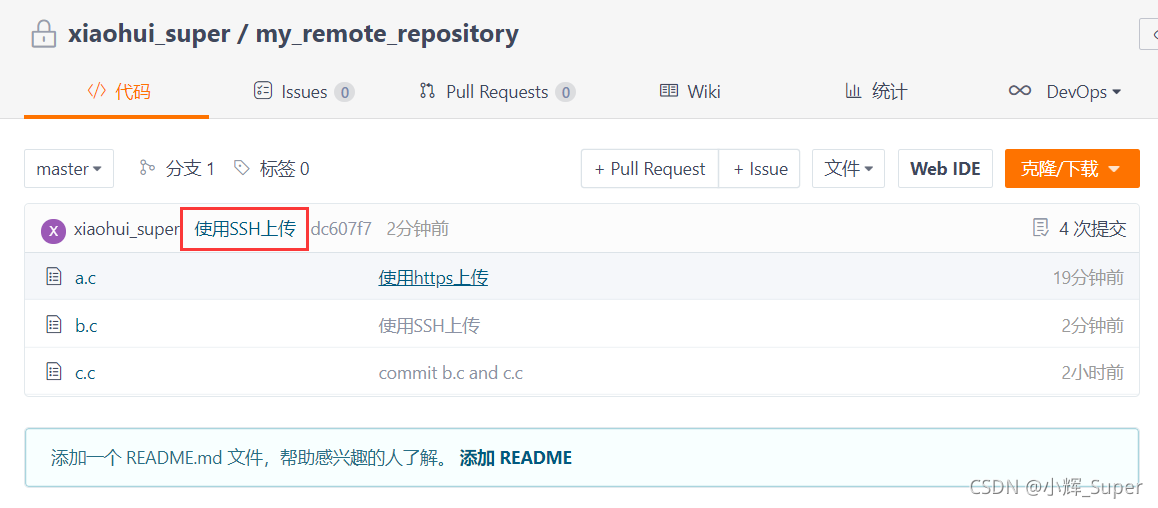The height and width of the screenshot is (508, 1158).
Task: Click the 添加 README link
Action: [x=515, y=458]
